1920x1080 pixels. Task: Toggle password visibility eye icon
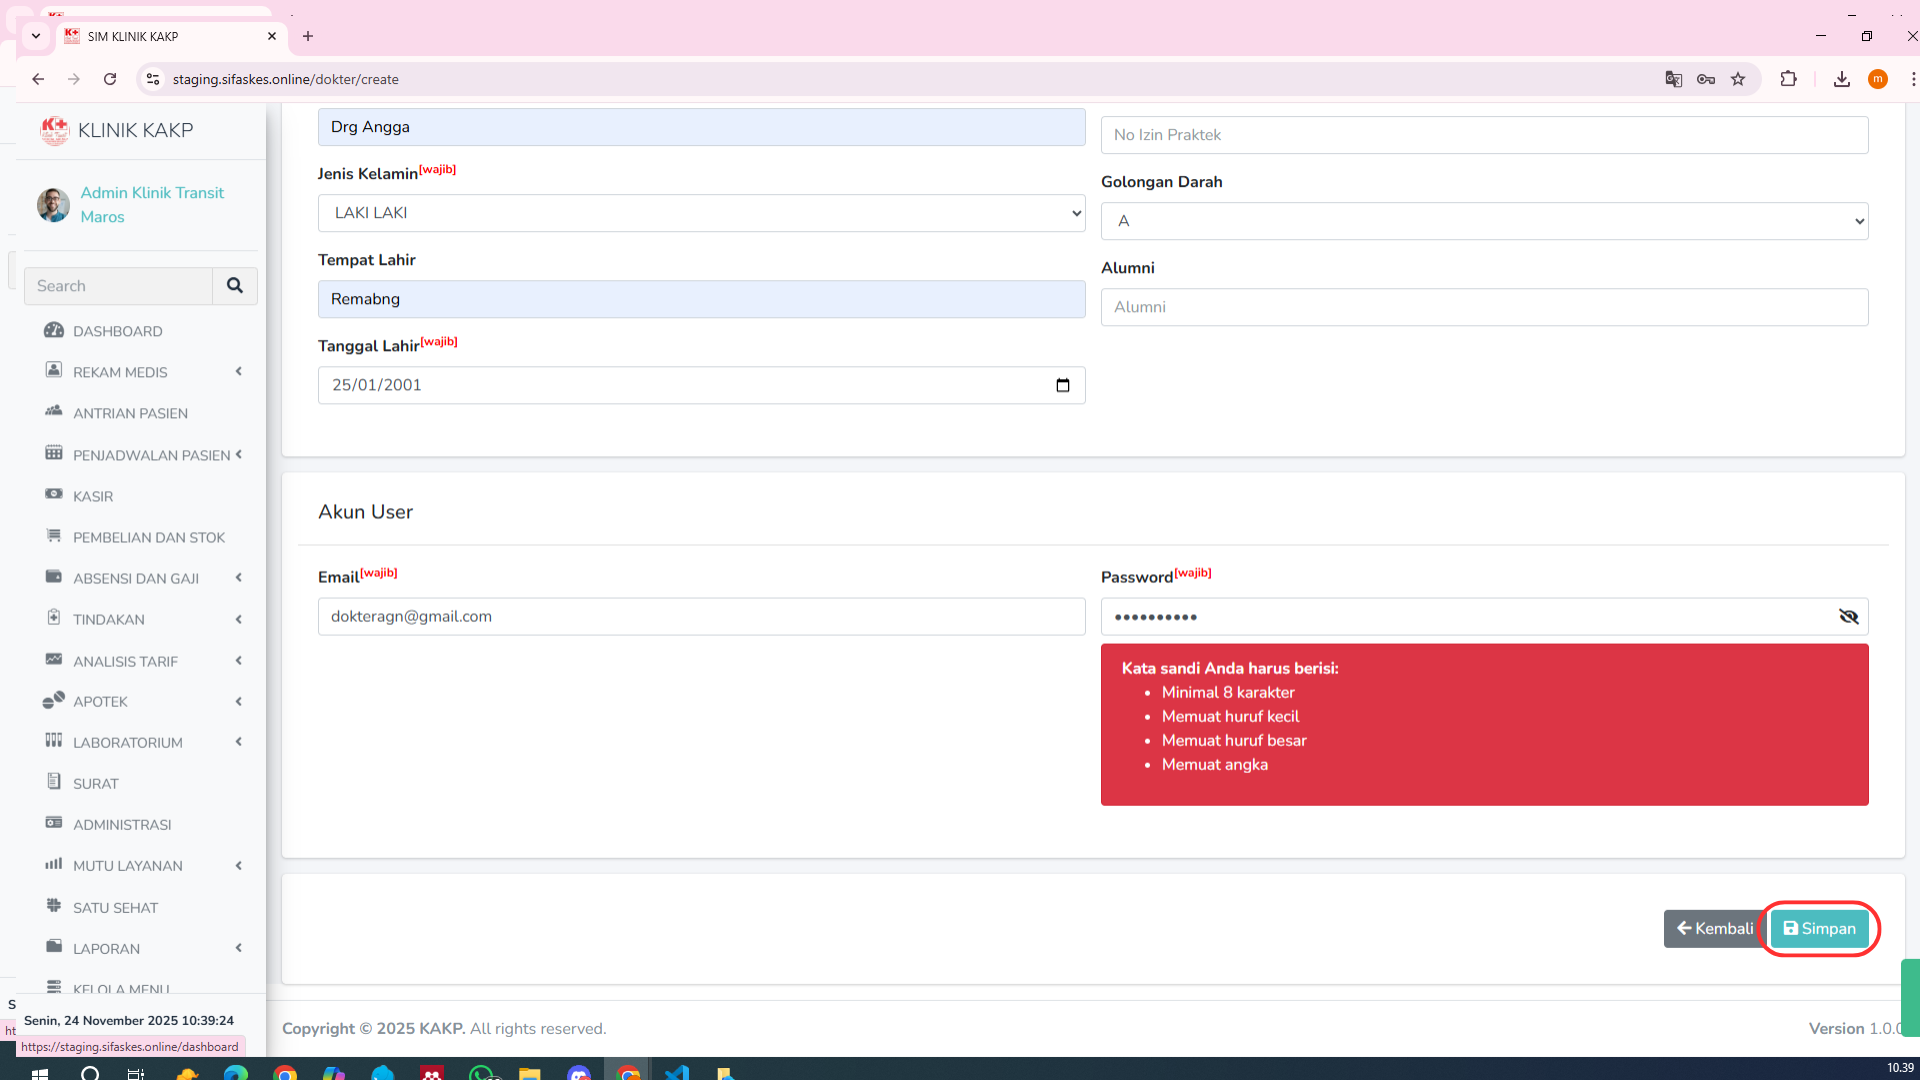tap(1848, 616)
